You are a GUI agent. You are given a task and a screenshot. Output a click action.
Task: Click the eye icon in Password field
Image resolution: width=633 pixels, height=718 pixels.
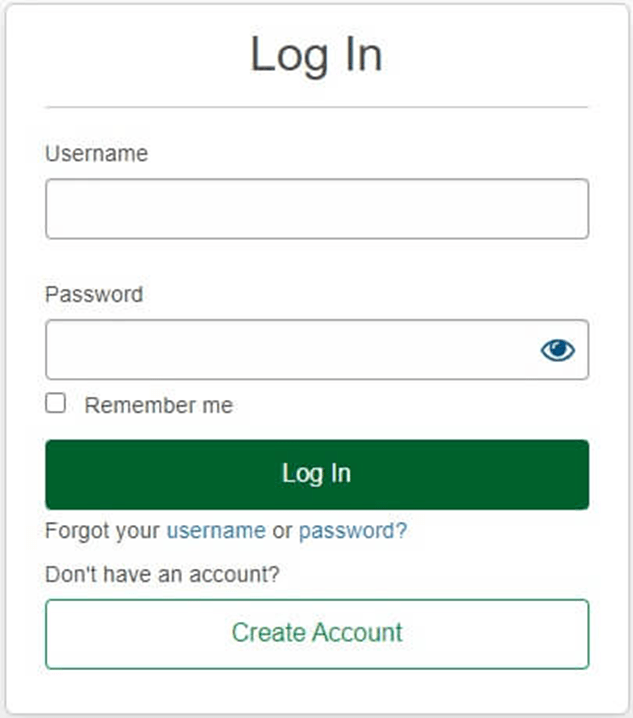(x=557, y=350)
